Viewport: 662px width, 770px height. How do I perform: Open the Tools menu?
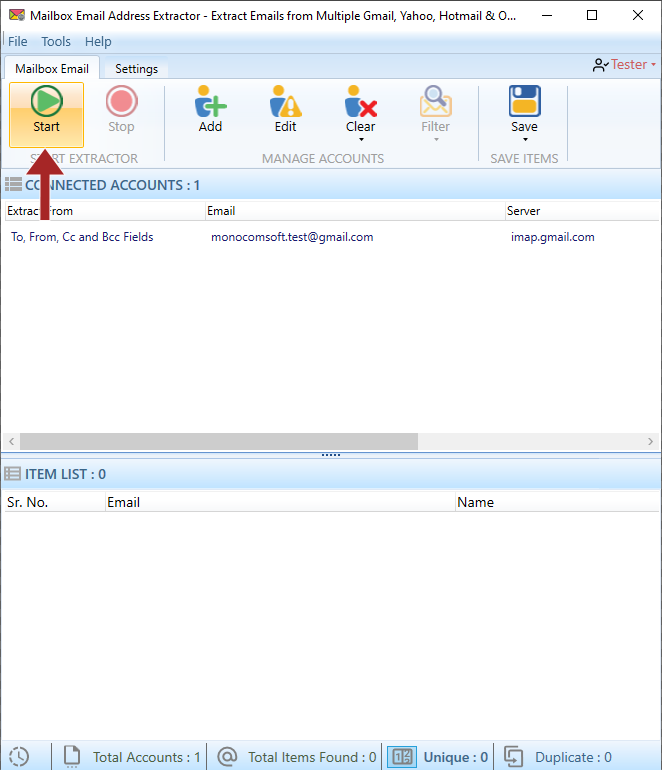pos(56,42)
